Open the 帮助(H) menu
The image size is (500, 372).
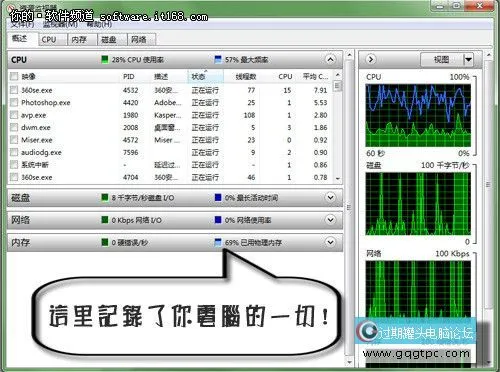(99, 25)
